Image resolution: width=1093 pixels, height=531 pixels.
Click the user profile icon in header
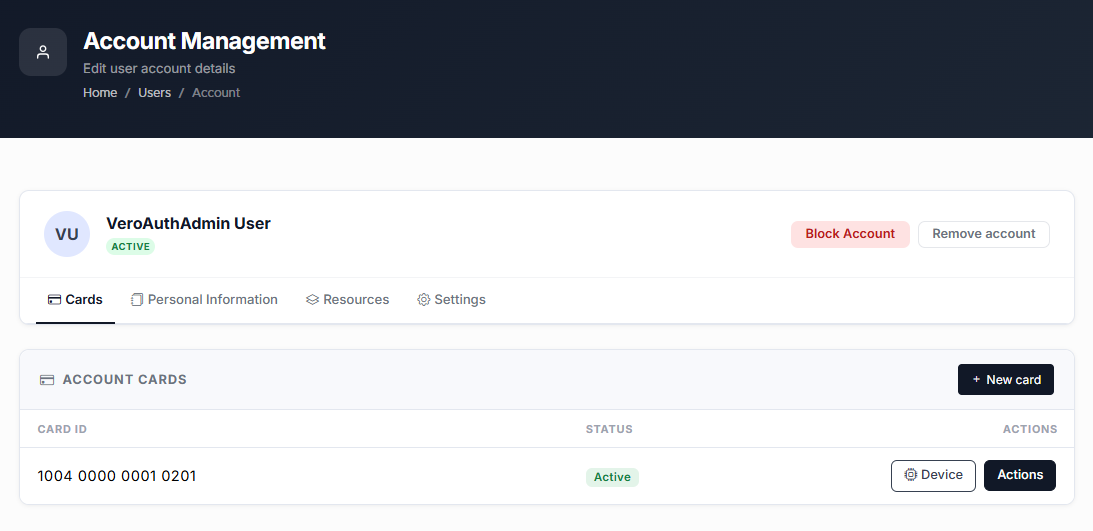[43, 52]
